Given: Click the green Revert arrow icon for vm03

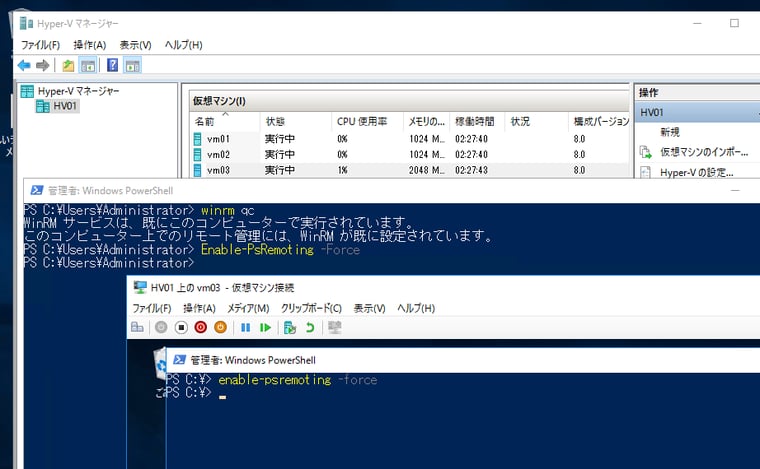Looking at the screenshot, I should (310, 328).
